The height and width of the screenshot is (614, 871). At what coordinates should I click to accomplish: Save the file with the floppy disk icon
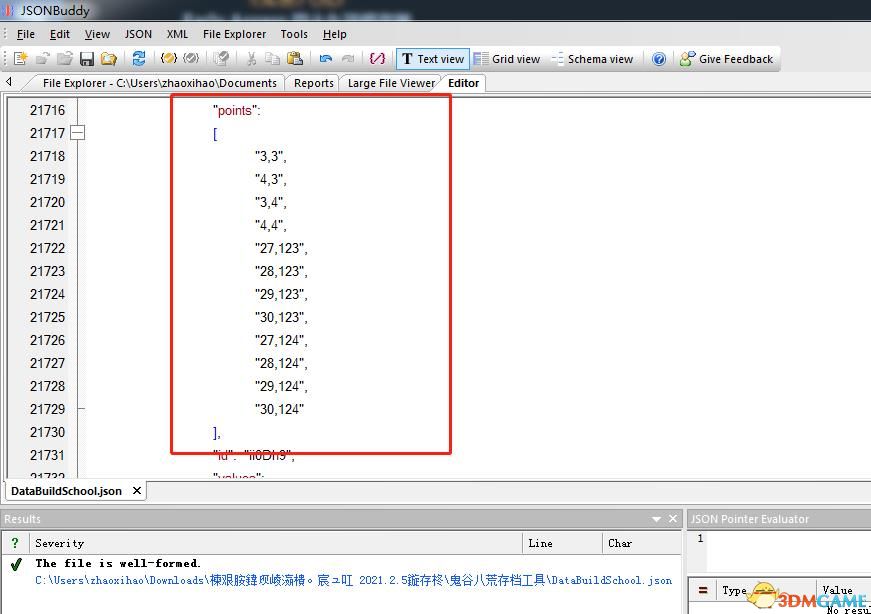87,58
